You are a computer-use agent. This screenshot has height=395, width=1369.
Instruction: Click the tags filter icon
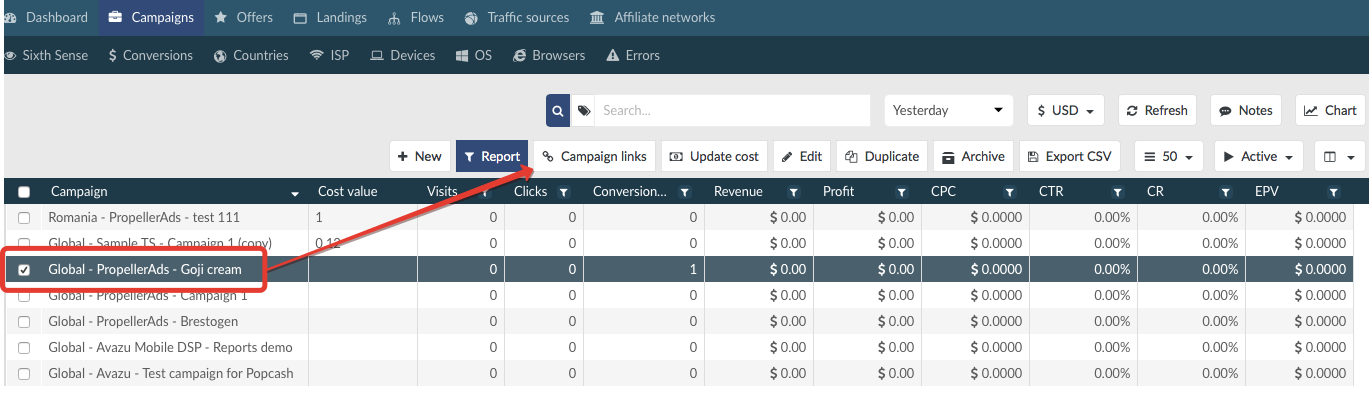583,111
